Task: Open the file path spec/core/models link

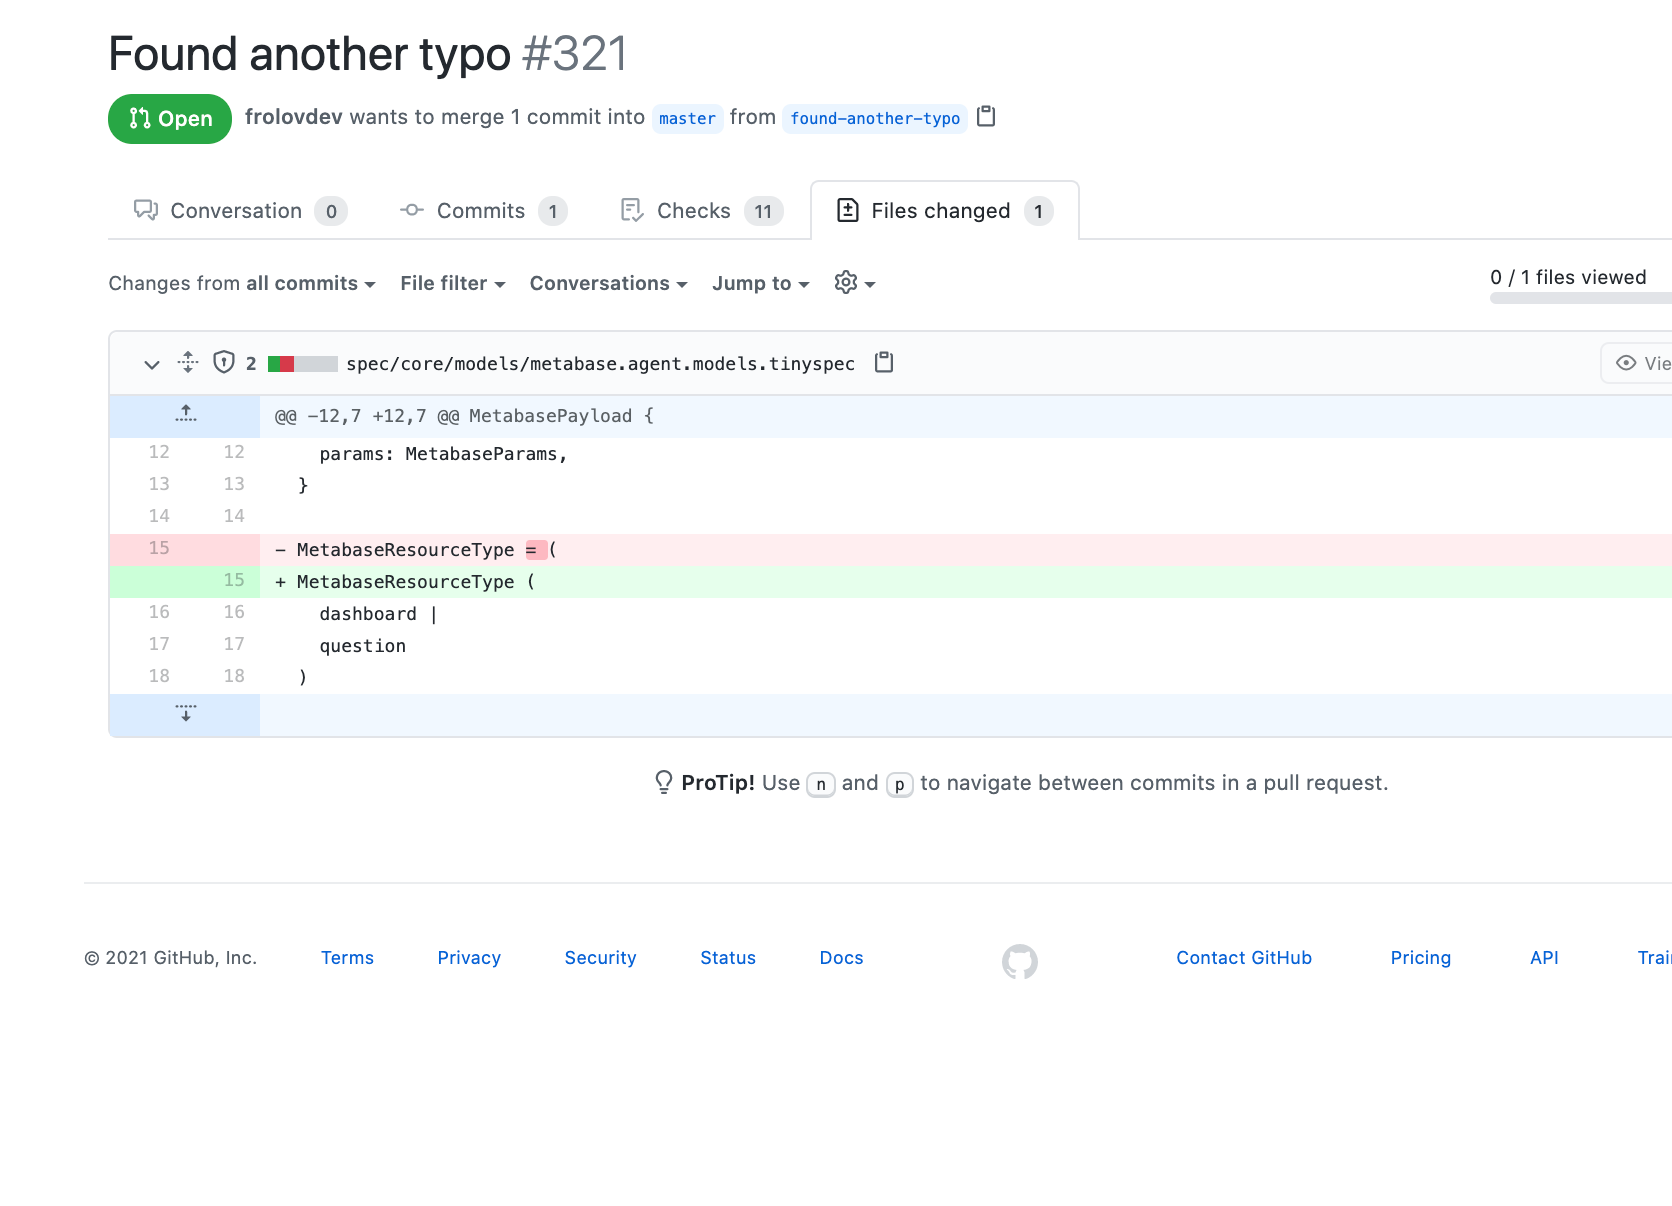Action: pos(601,363)
